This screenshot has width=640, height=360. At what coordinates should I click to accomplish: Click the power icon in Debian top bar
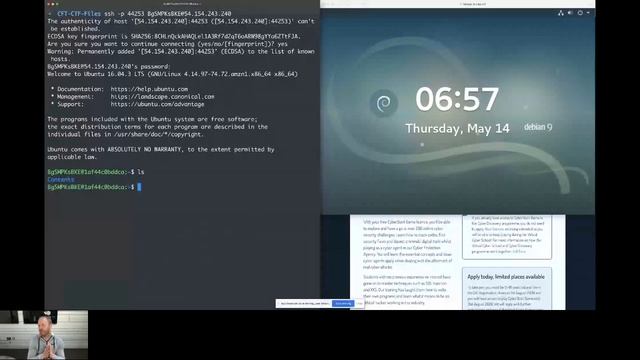(580, 13)
